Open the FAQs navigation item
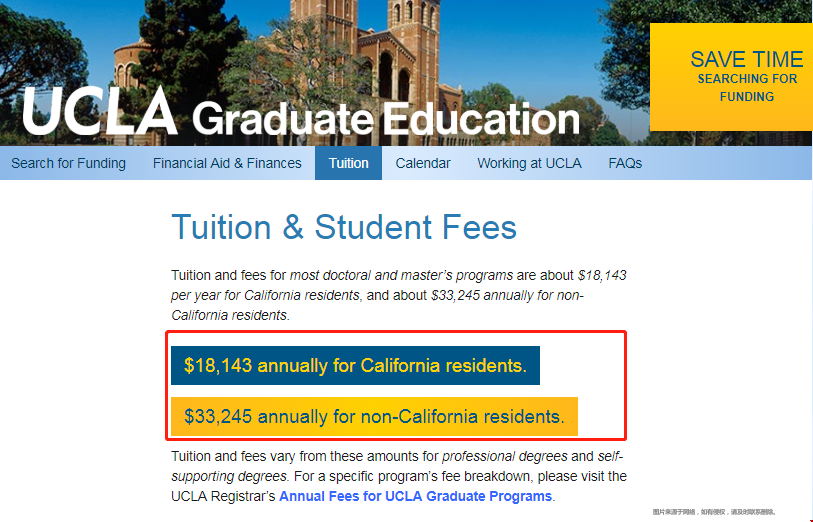This screenshot has width=813, height=522. pyautogui.click(x=625, y=163)
